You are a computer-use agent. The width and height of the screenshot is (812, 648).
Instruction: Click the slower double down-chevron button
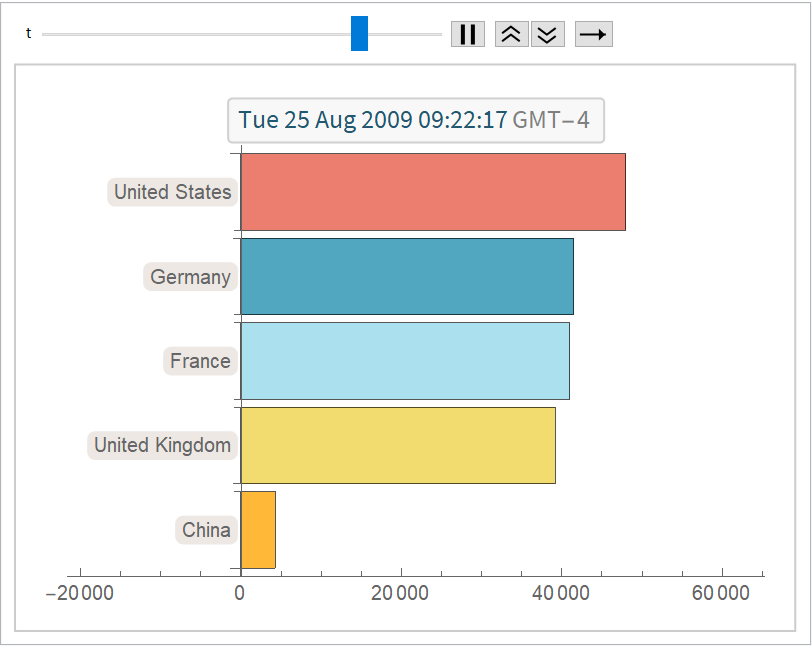[x=547, y=34]
